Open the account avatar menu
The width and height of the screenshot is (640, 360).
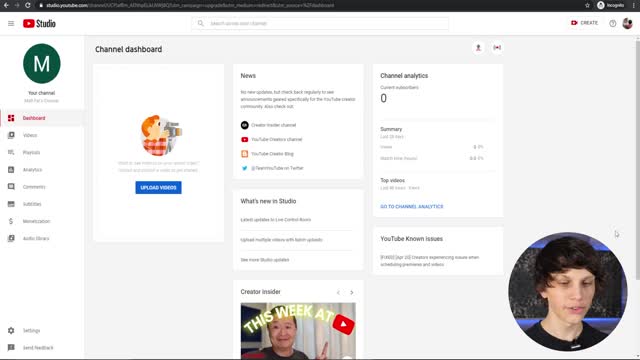pyautogui.click(x=627, y=23)
